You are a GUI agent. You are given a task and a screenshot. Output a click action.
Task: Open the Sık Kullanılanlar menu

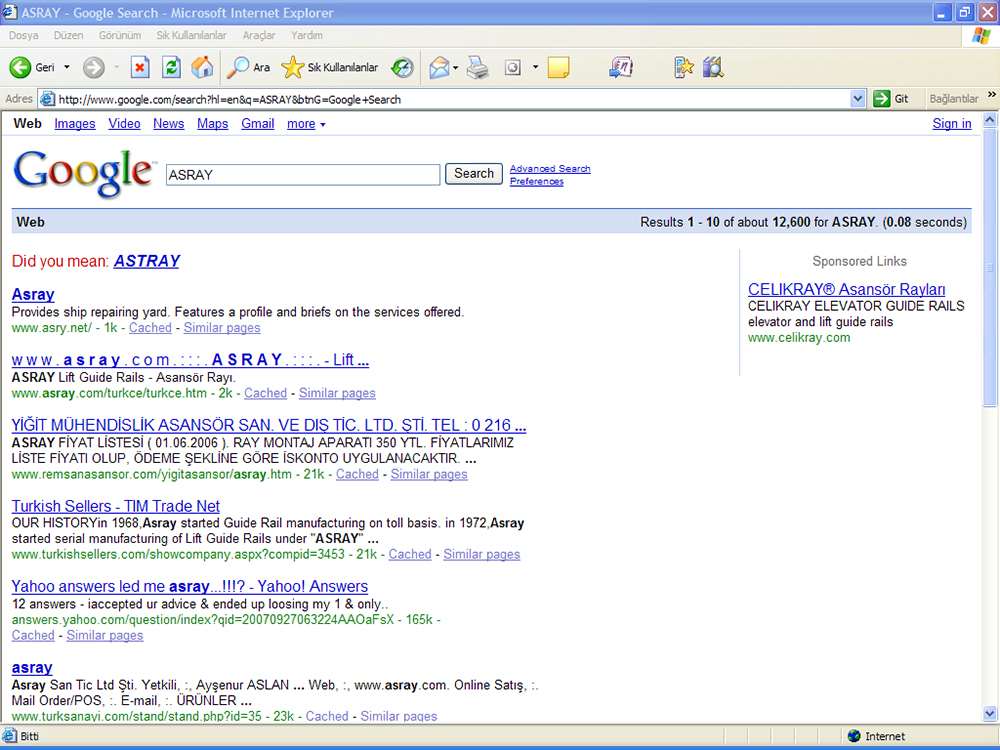[191, 35]
